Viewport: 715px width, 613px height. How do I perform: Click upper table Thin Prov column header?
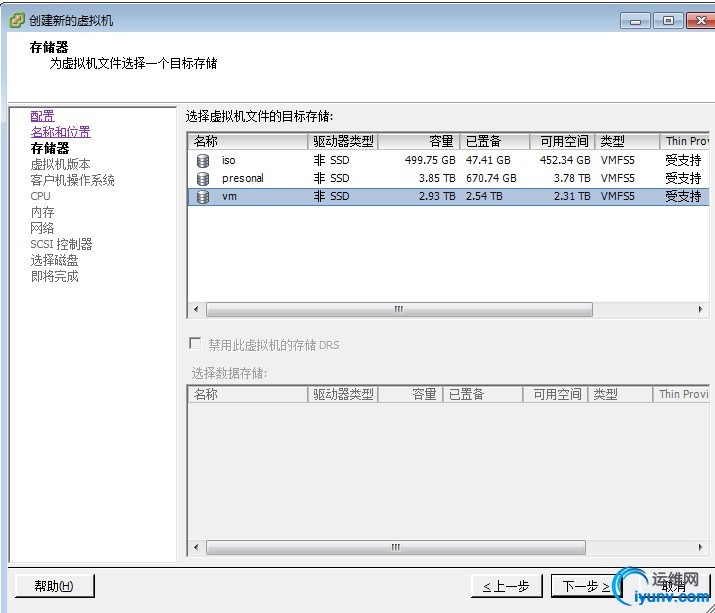684,141
